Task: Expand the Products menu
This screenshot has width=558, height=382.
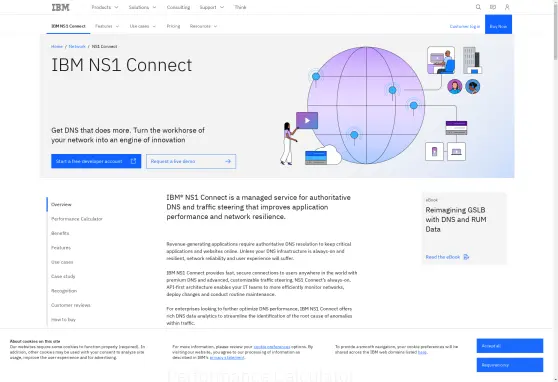Action: (105, 7)
